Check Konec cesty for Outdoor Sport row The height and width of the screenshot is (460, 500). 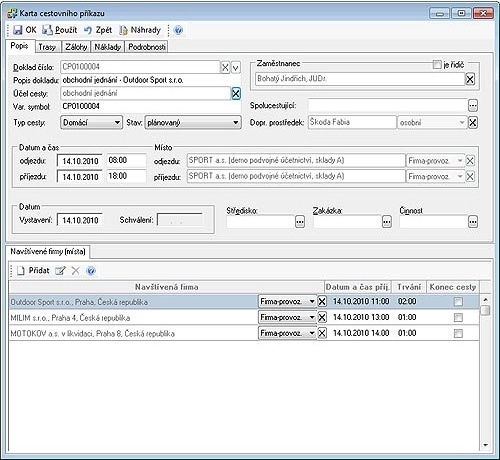point(458,302)
